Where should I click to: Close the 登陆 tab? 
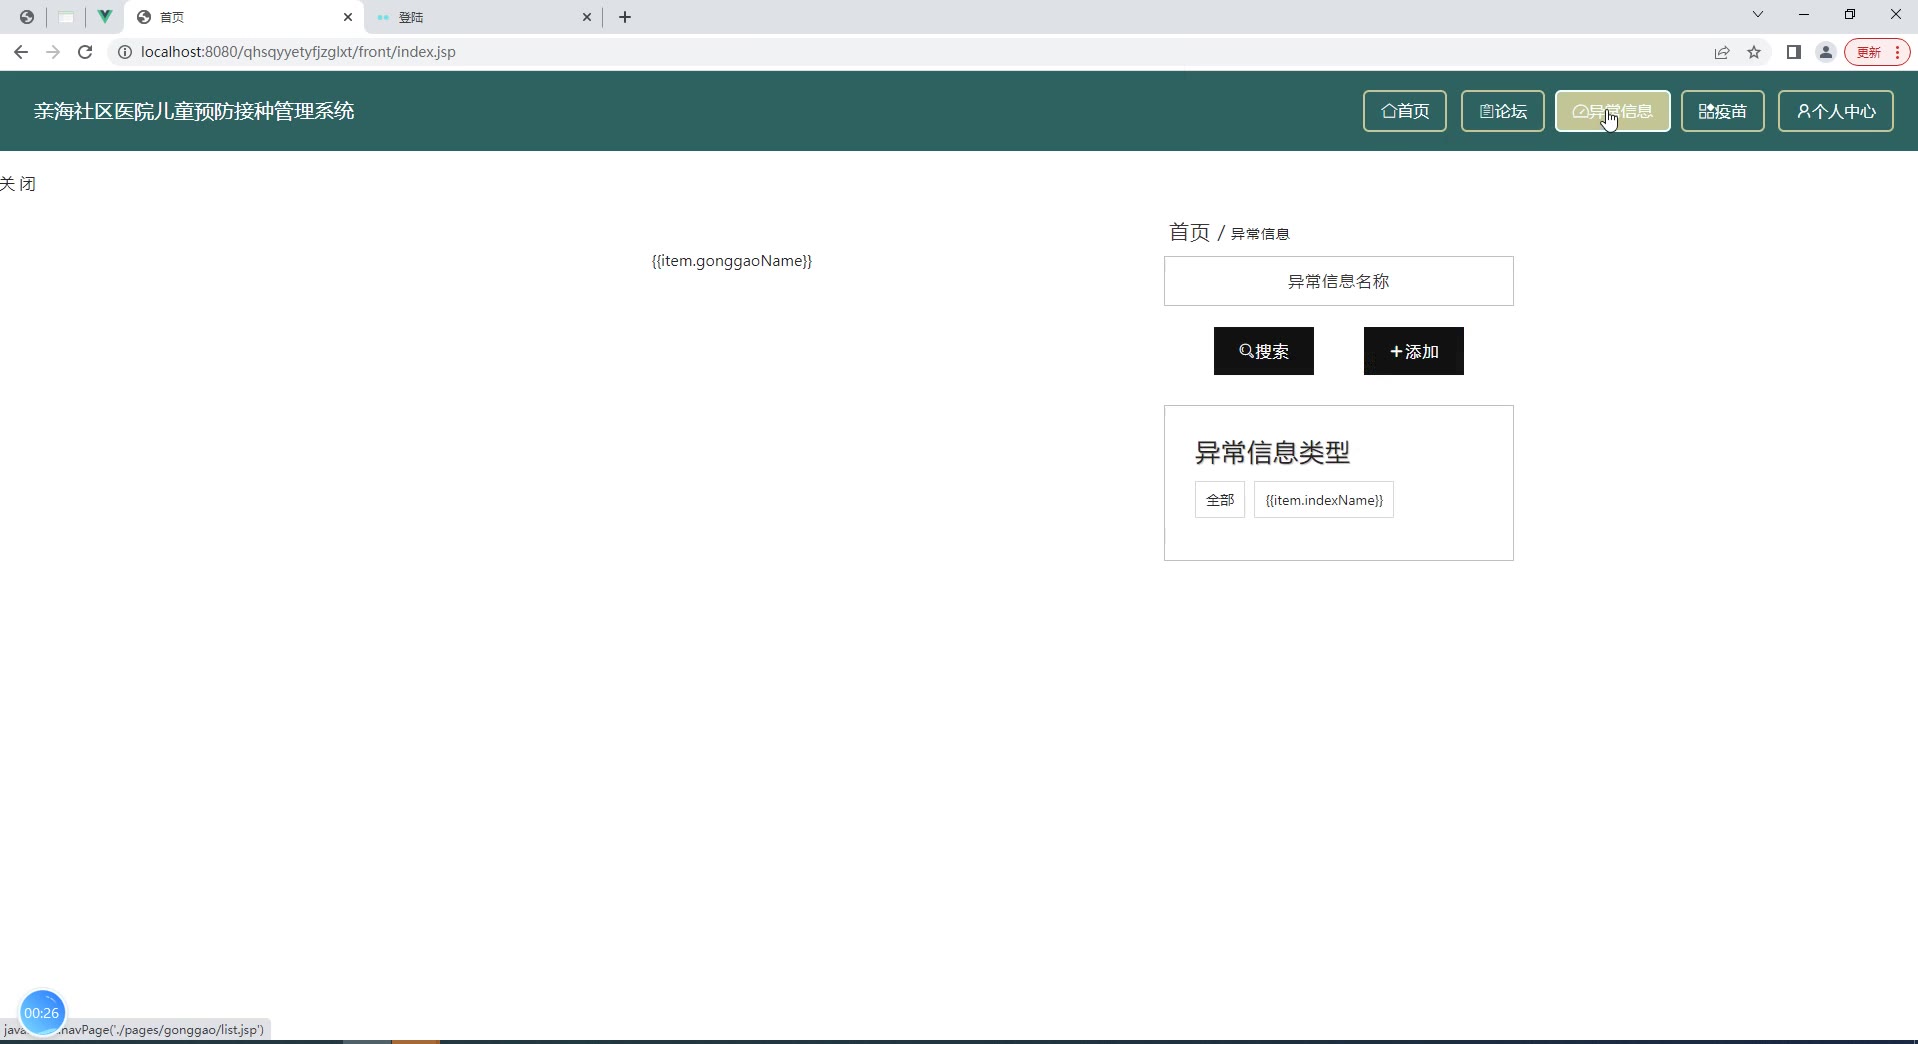587,17
